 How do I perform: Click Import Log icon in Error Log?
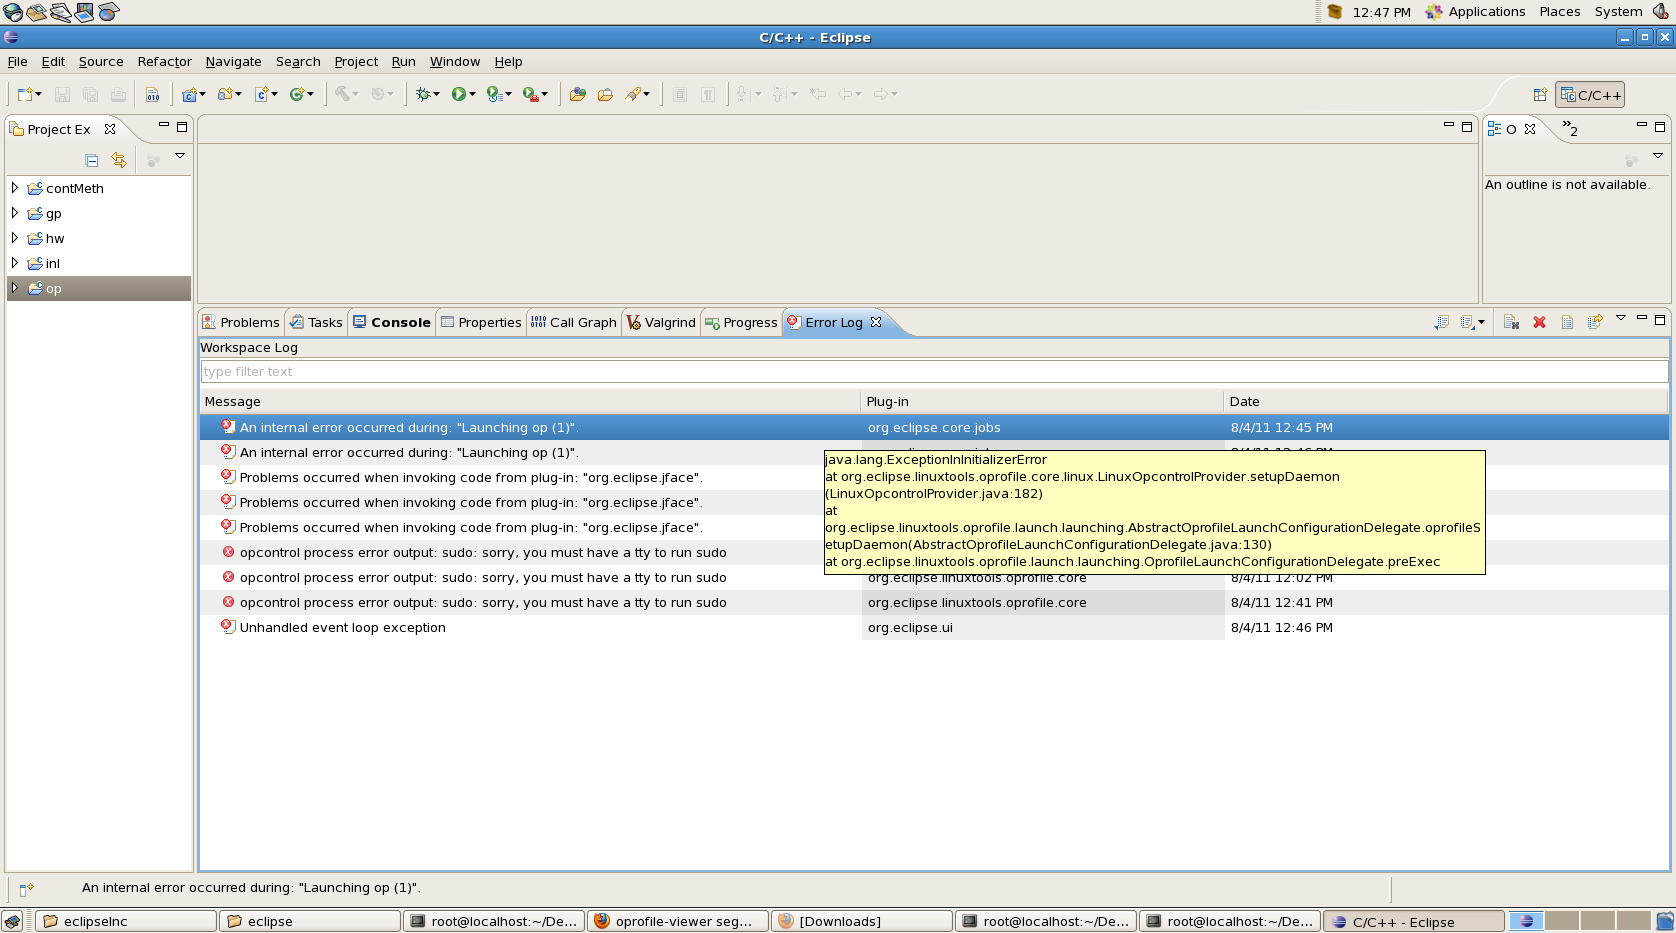pos(1467,322)
